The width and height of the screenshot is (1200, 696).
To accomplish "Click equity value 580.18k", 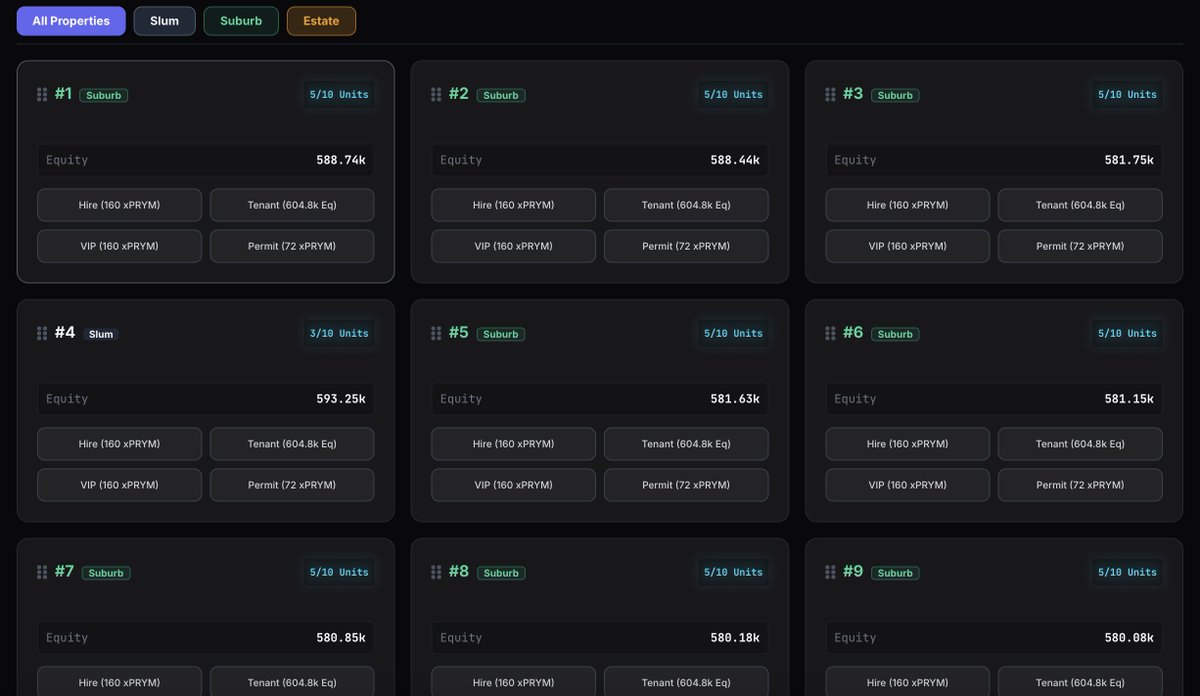I will 735,638.
